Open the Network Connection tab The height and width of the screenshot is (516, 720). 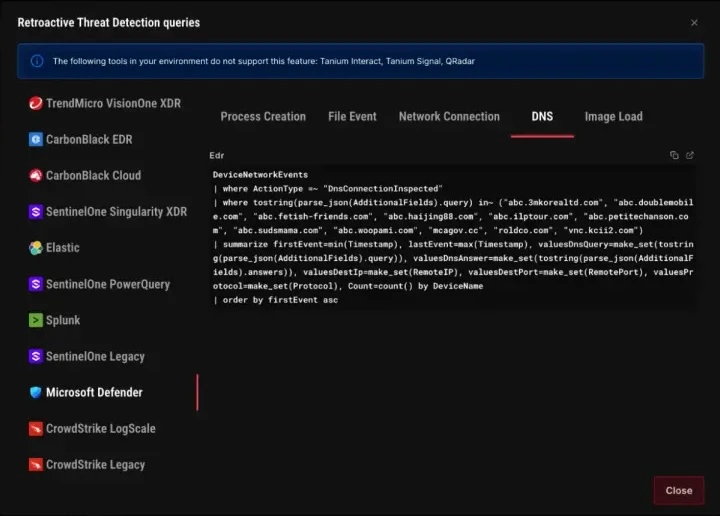click(449, 117)
